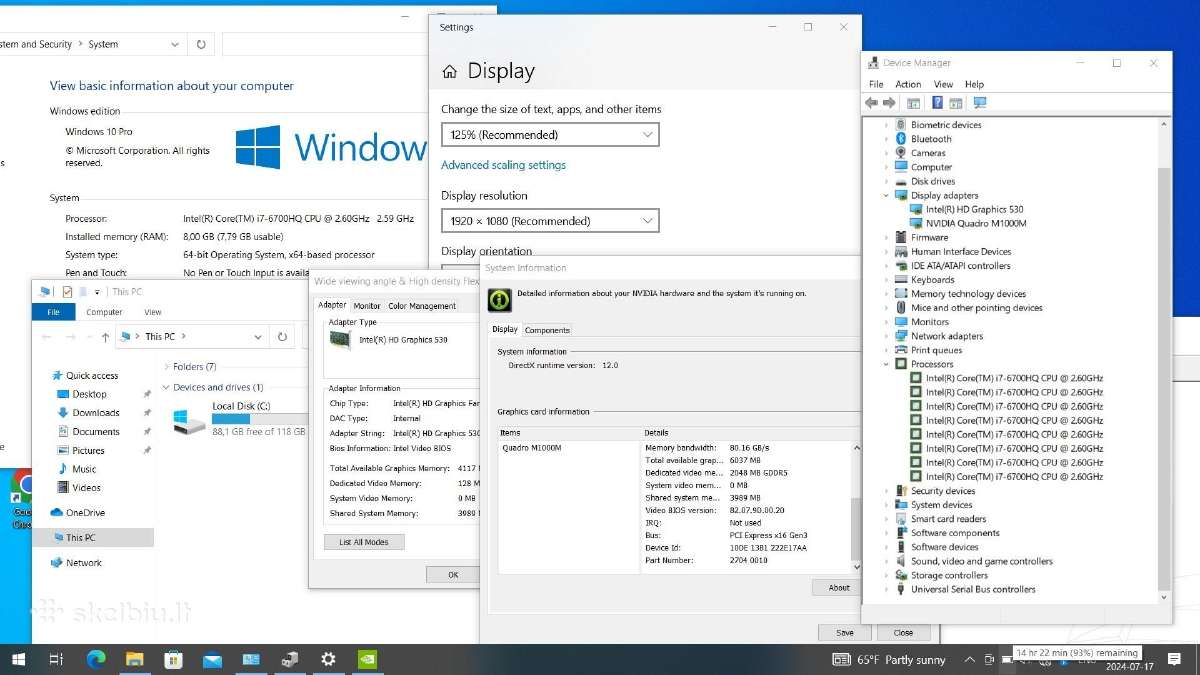Click the This PC address bar path field

click(190, 337)
